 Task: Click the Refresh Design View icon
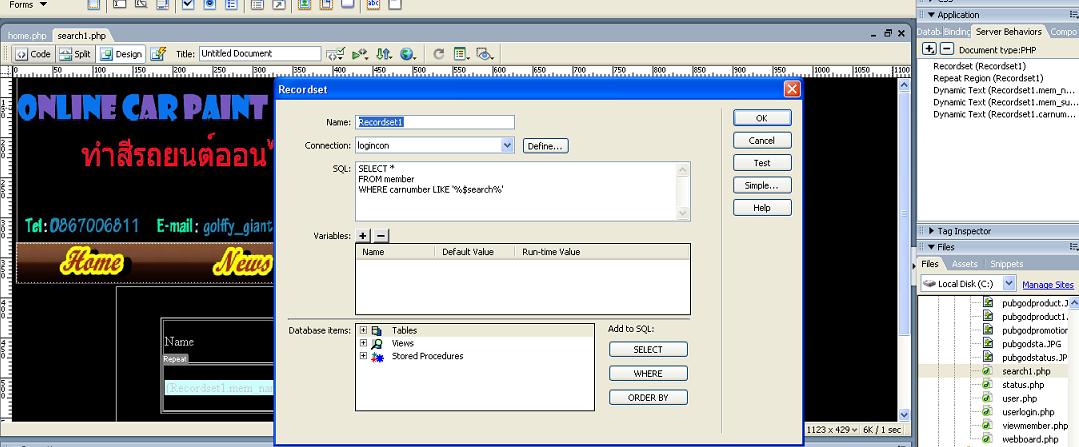(x=438, y=54)
